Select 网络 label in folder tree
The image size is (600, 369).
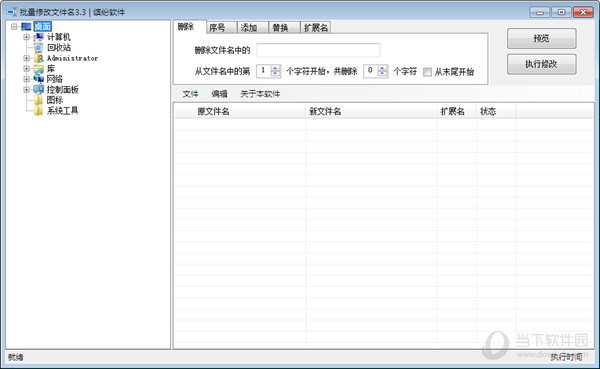point(54,79)
